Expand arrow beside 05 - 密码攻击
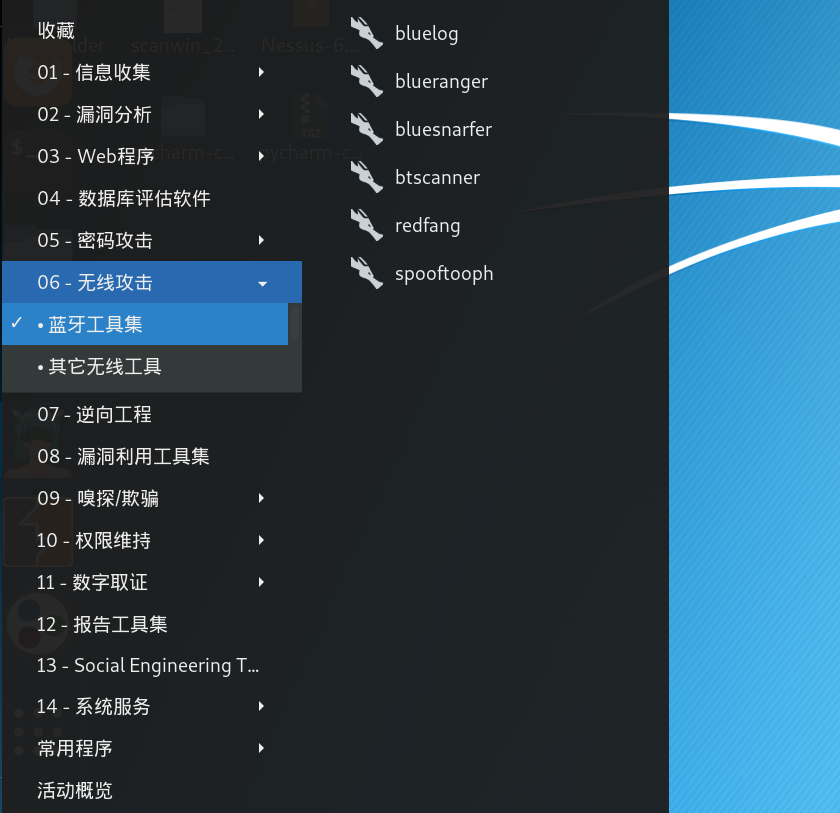 point(261,240)
